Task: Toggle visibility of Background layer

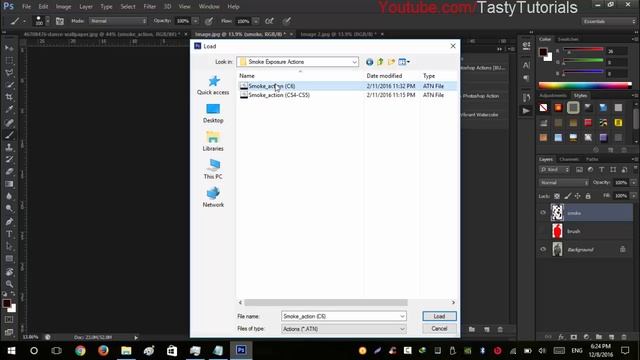Action: coord(543,249)
